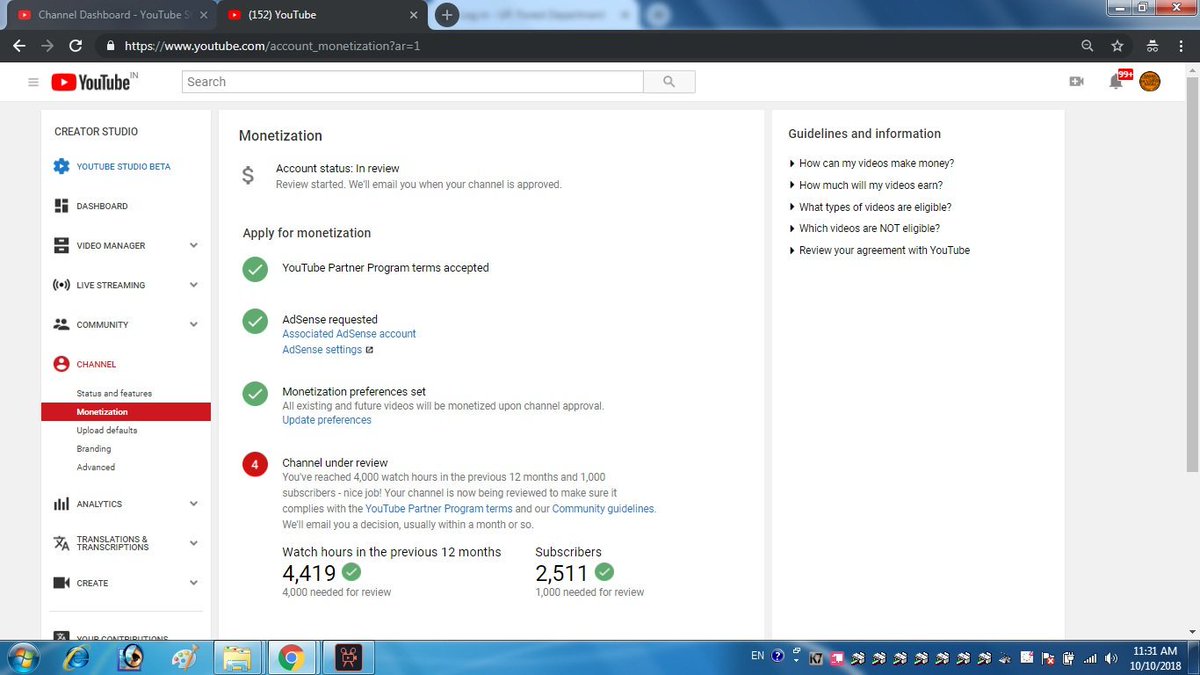This screenshot has height=675, width=1200.
Task: Open Chrome from the taskbar
Action: click(x=291, y=657)
